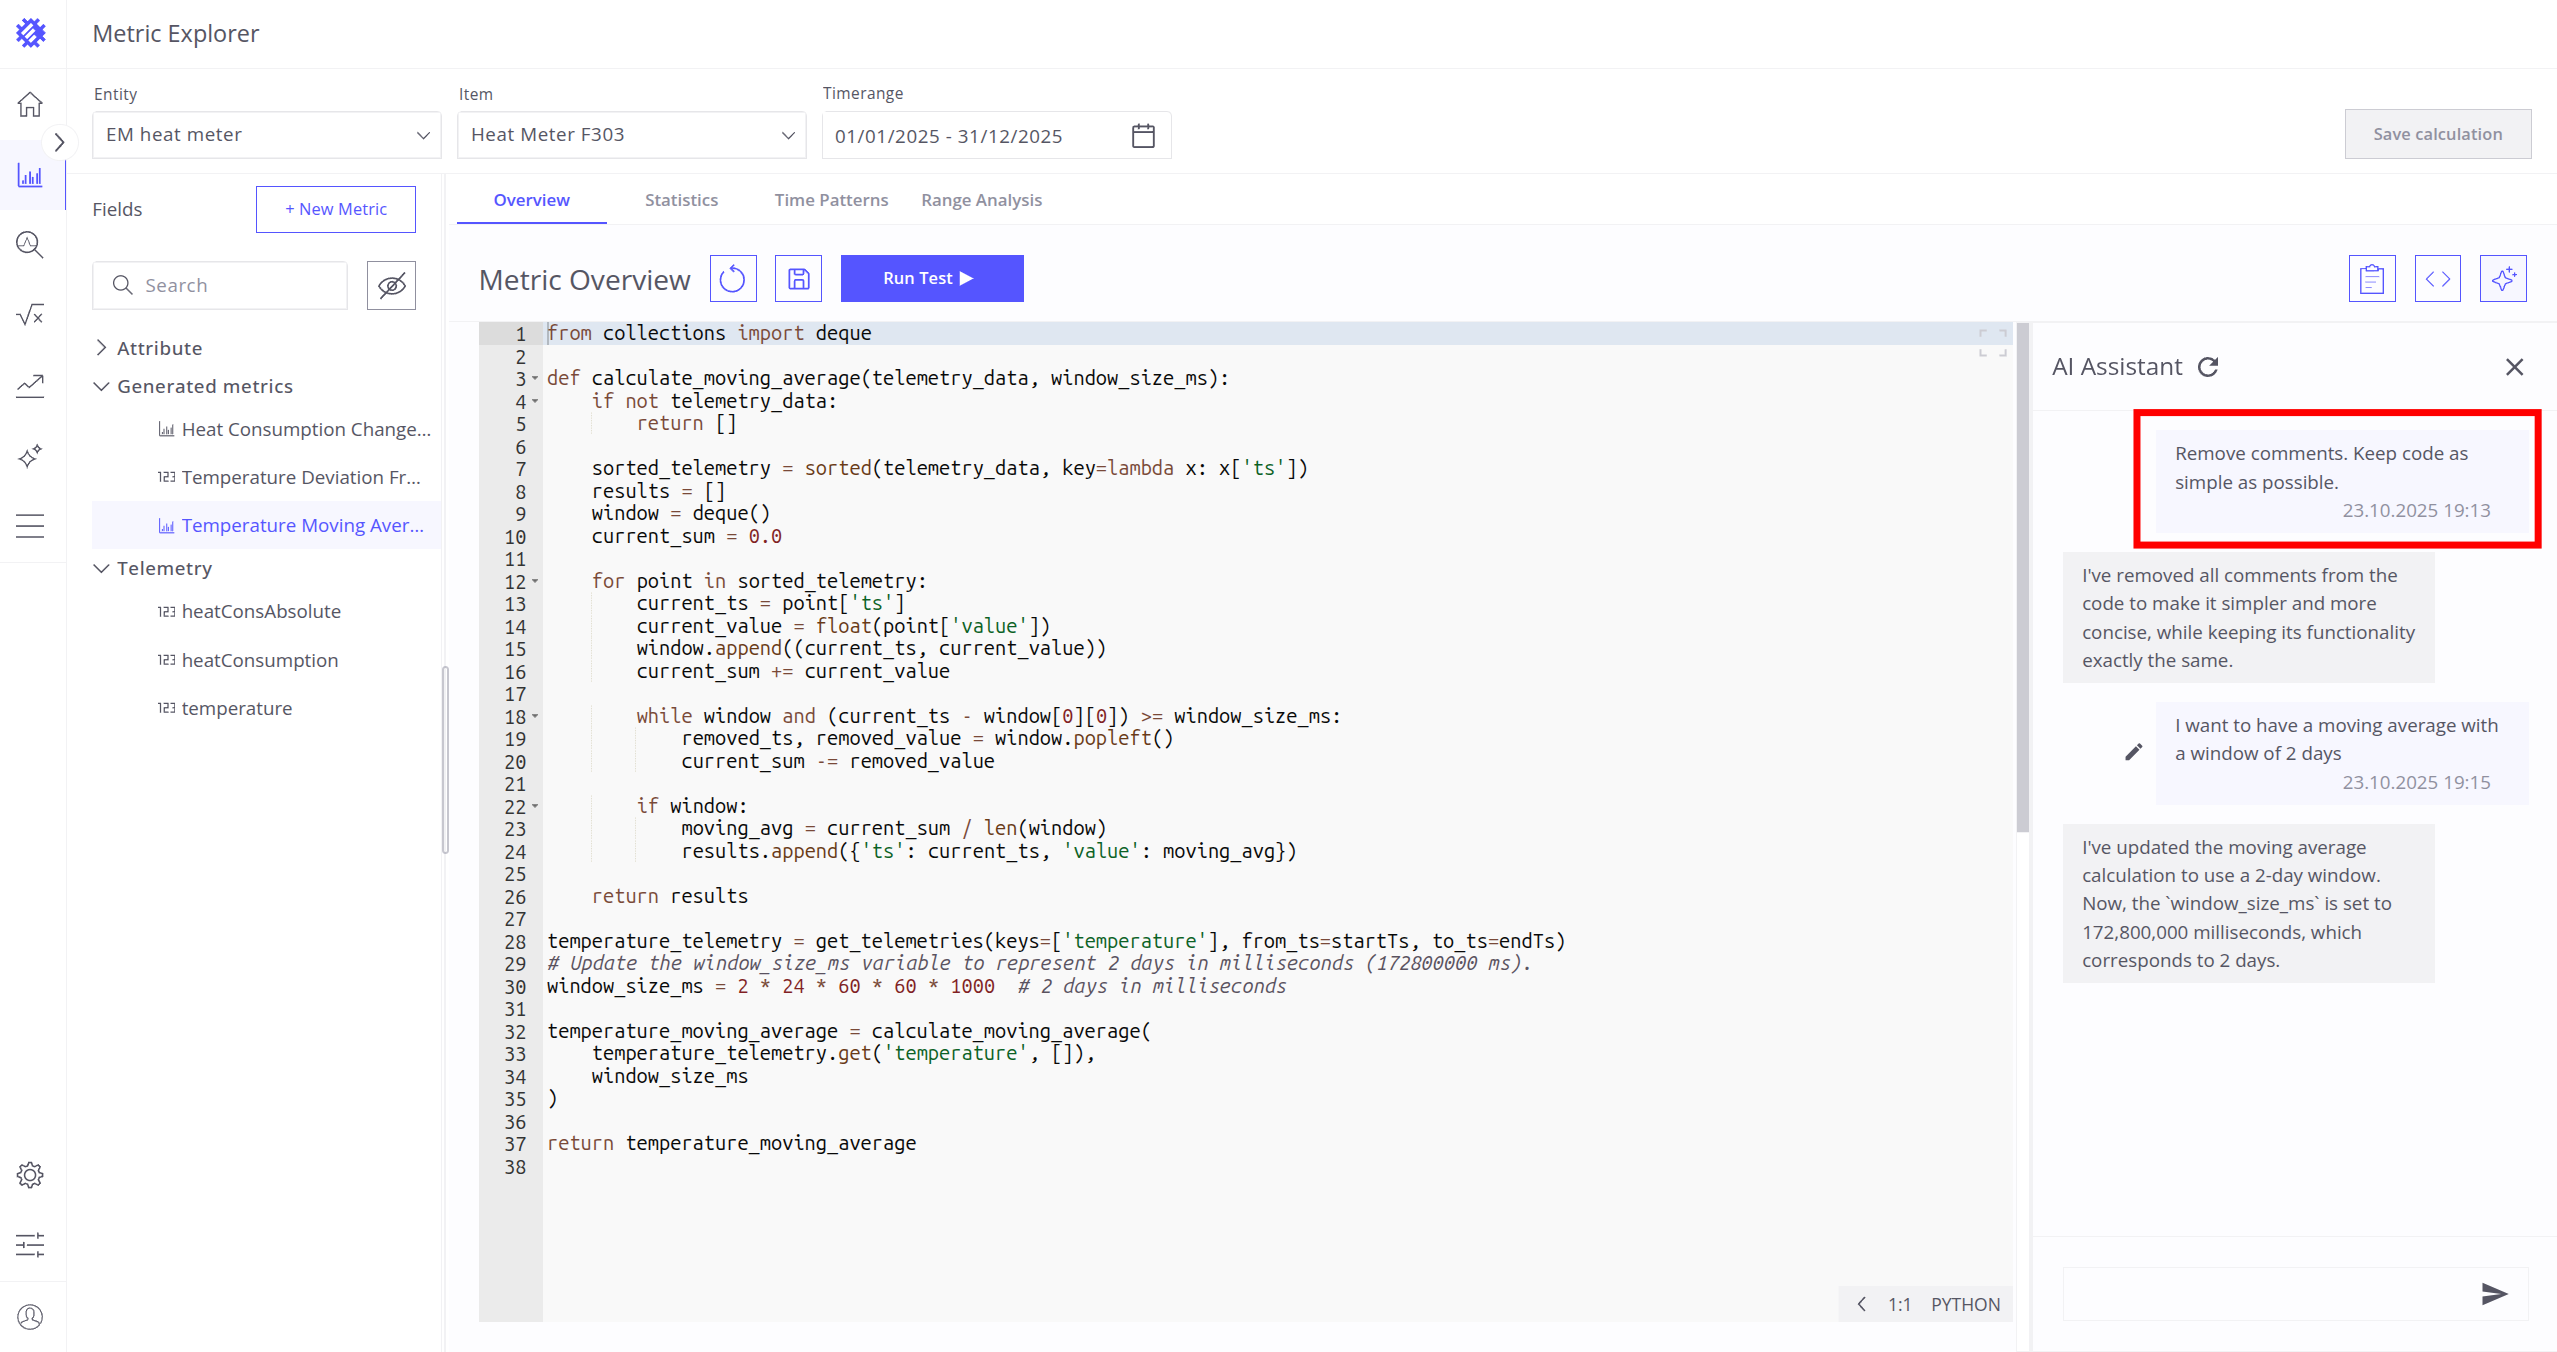Open the clipboard icon in the editor toolbar
2557x1352 pixels.
coord(2371,279)
